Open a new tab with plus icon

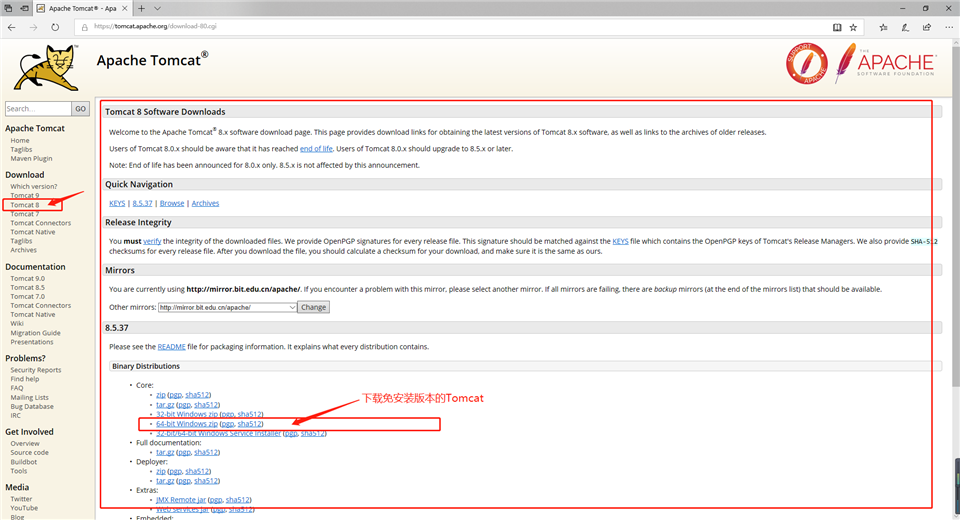[x=141, y=9]
